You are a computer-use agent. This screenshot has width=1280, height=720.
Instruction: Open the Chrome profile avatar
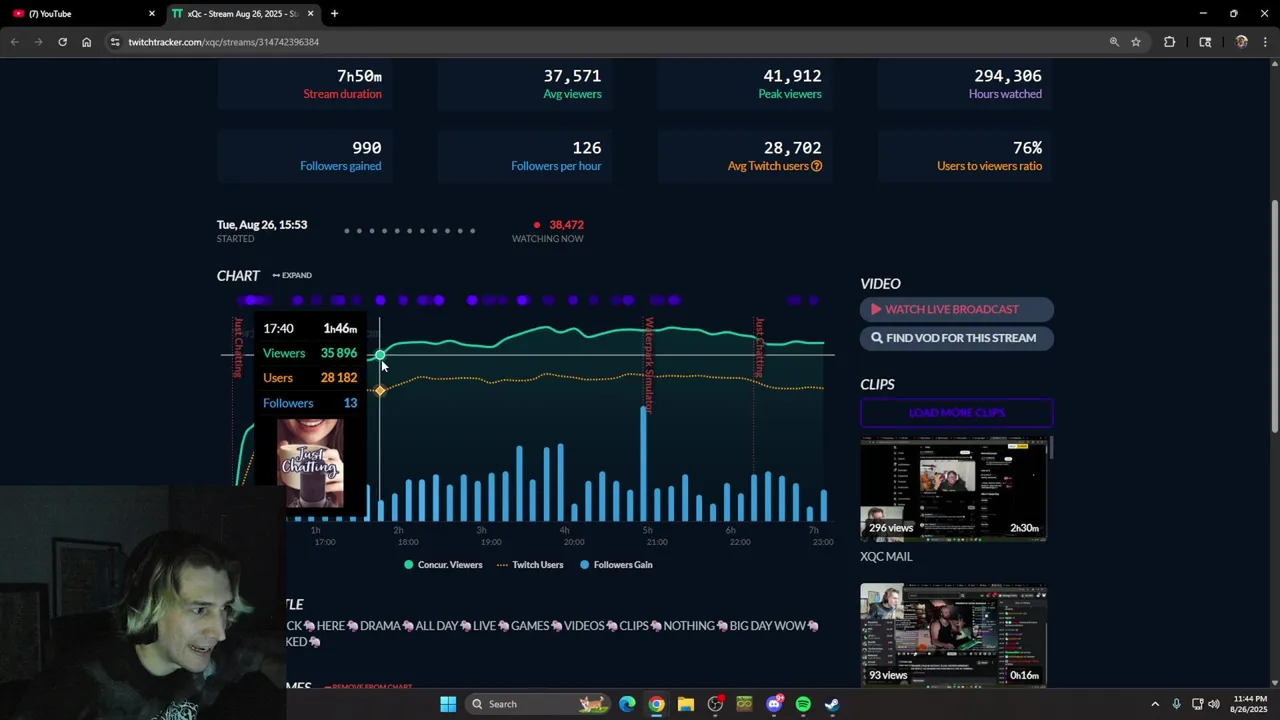point(1241,42)
